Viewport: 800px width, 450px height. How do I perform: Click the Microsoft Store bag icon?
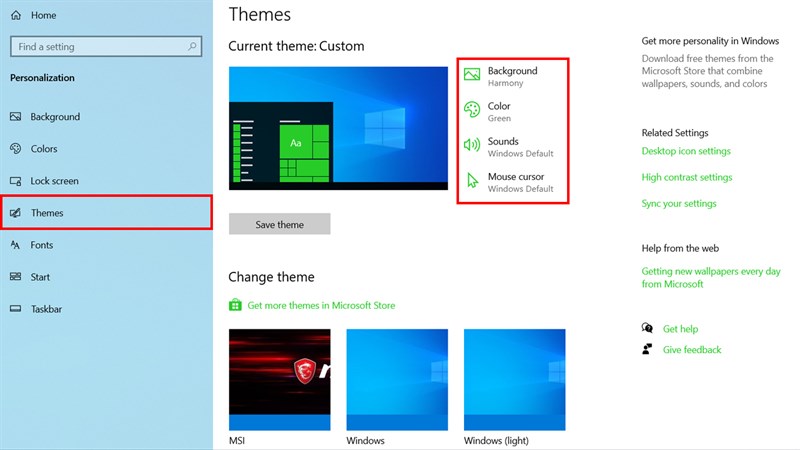click(x=235, y=305)
